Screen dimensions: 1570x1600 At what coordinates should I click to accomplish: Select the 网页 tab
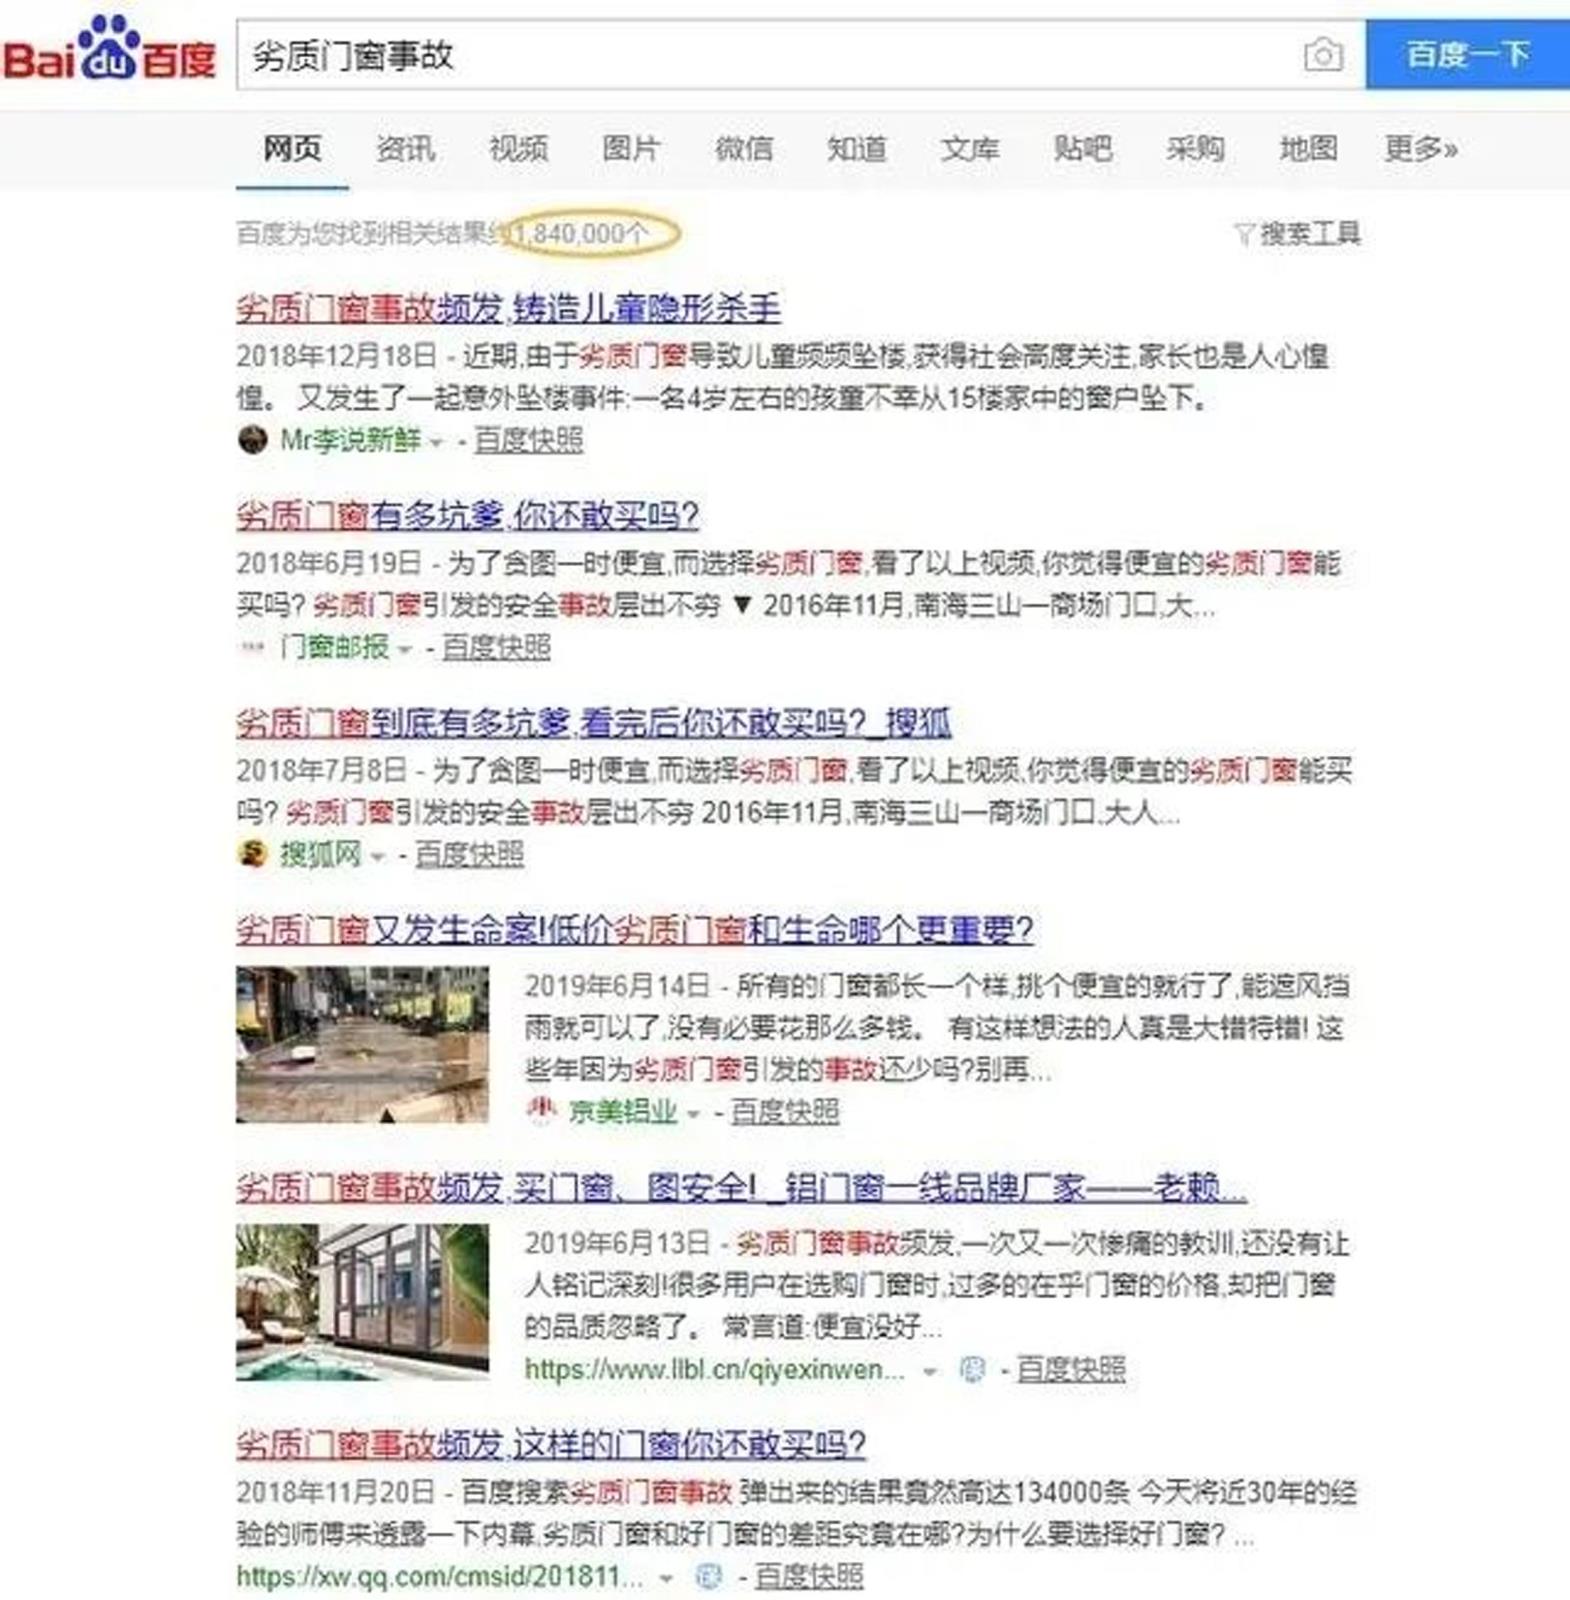[292, 149]
